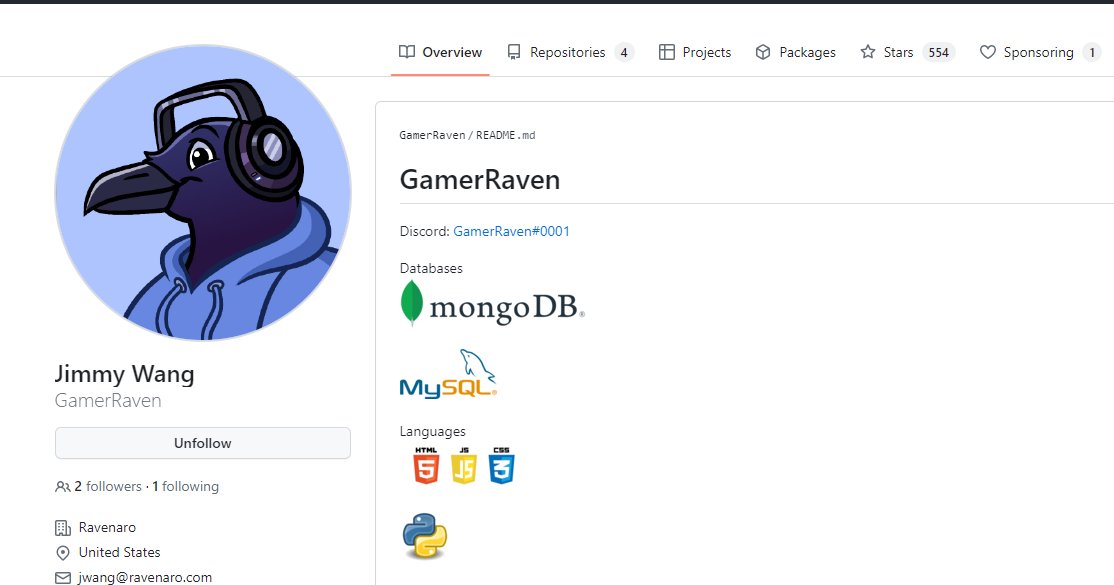Open the raven profile avatar image

coord(203,193)
